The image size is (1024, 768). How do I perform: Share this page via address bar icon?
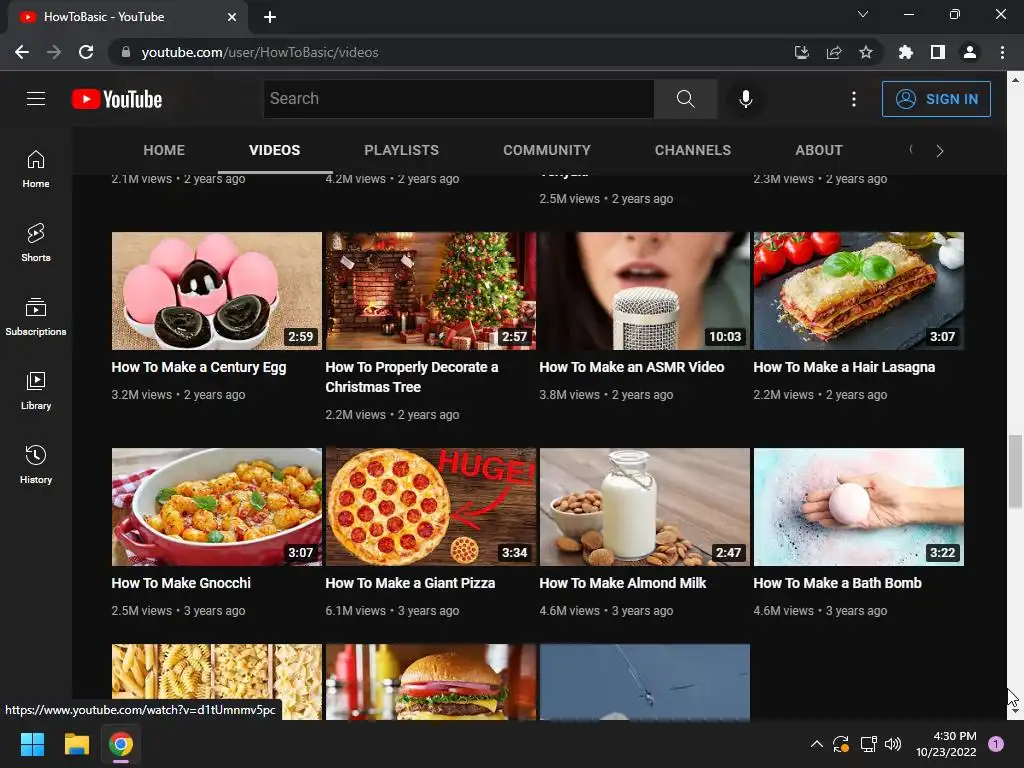[834, 52]
